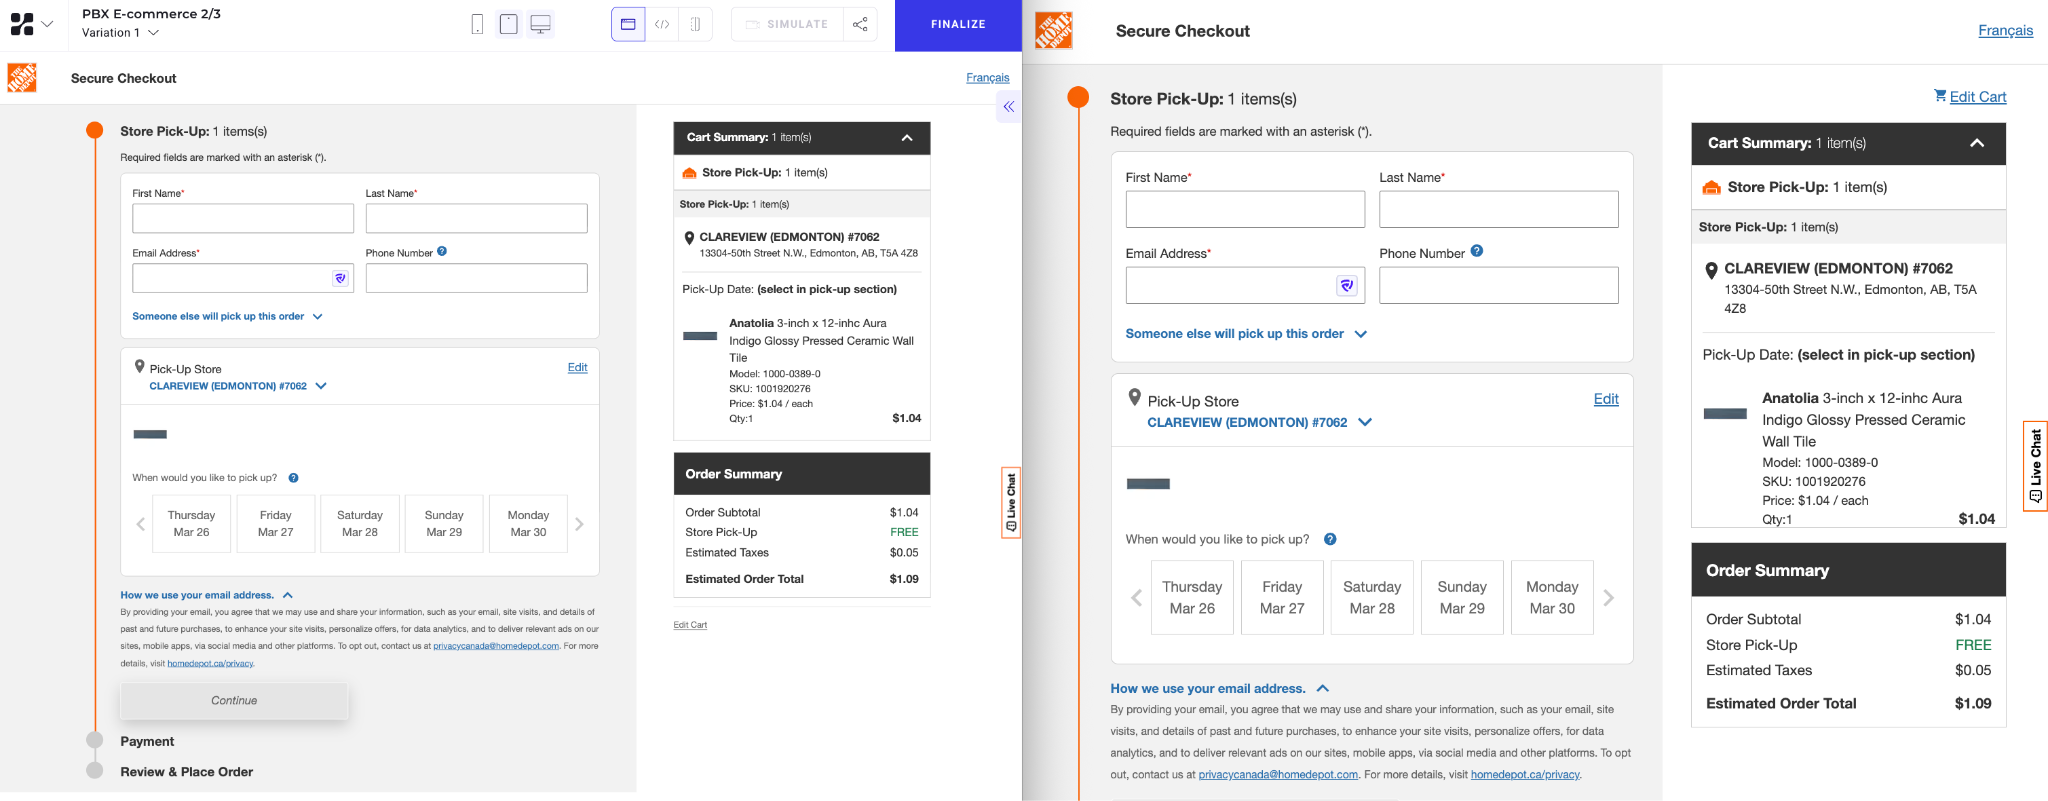Click small Edit Cart link below editor Order Summary
The image size is (2048, 801).
(x=690, y=625)
